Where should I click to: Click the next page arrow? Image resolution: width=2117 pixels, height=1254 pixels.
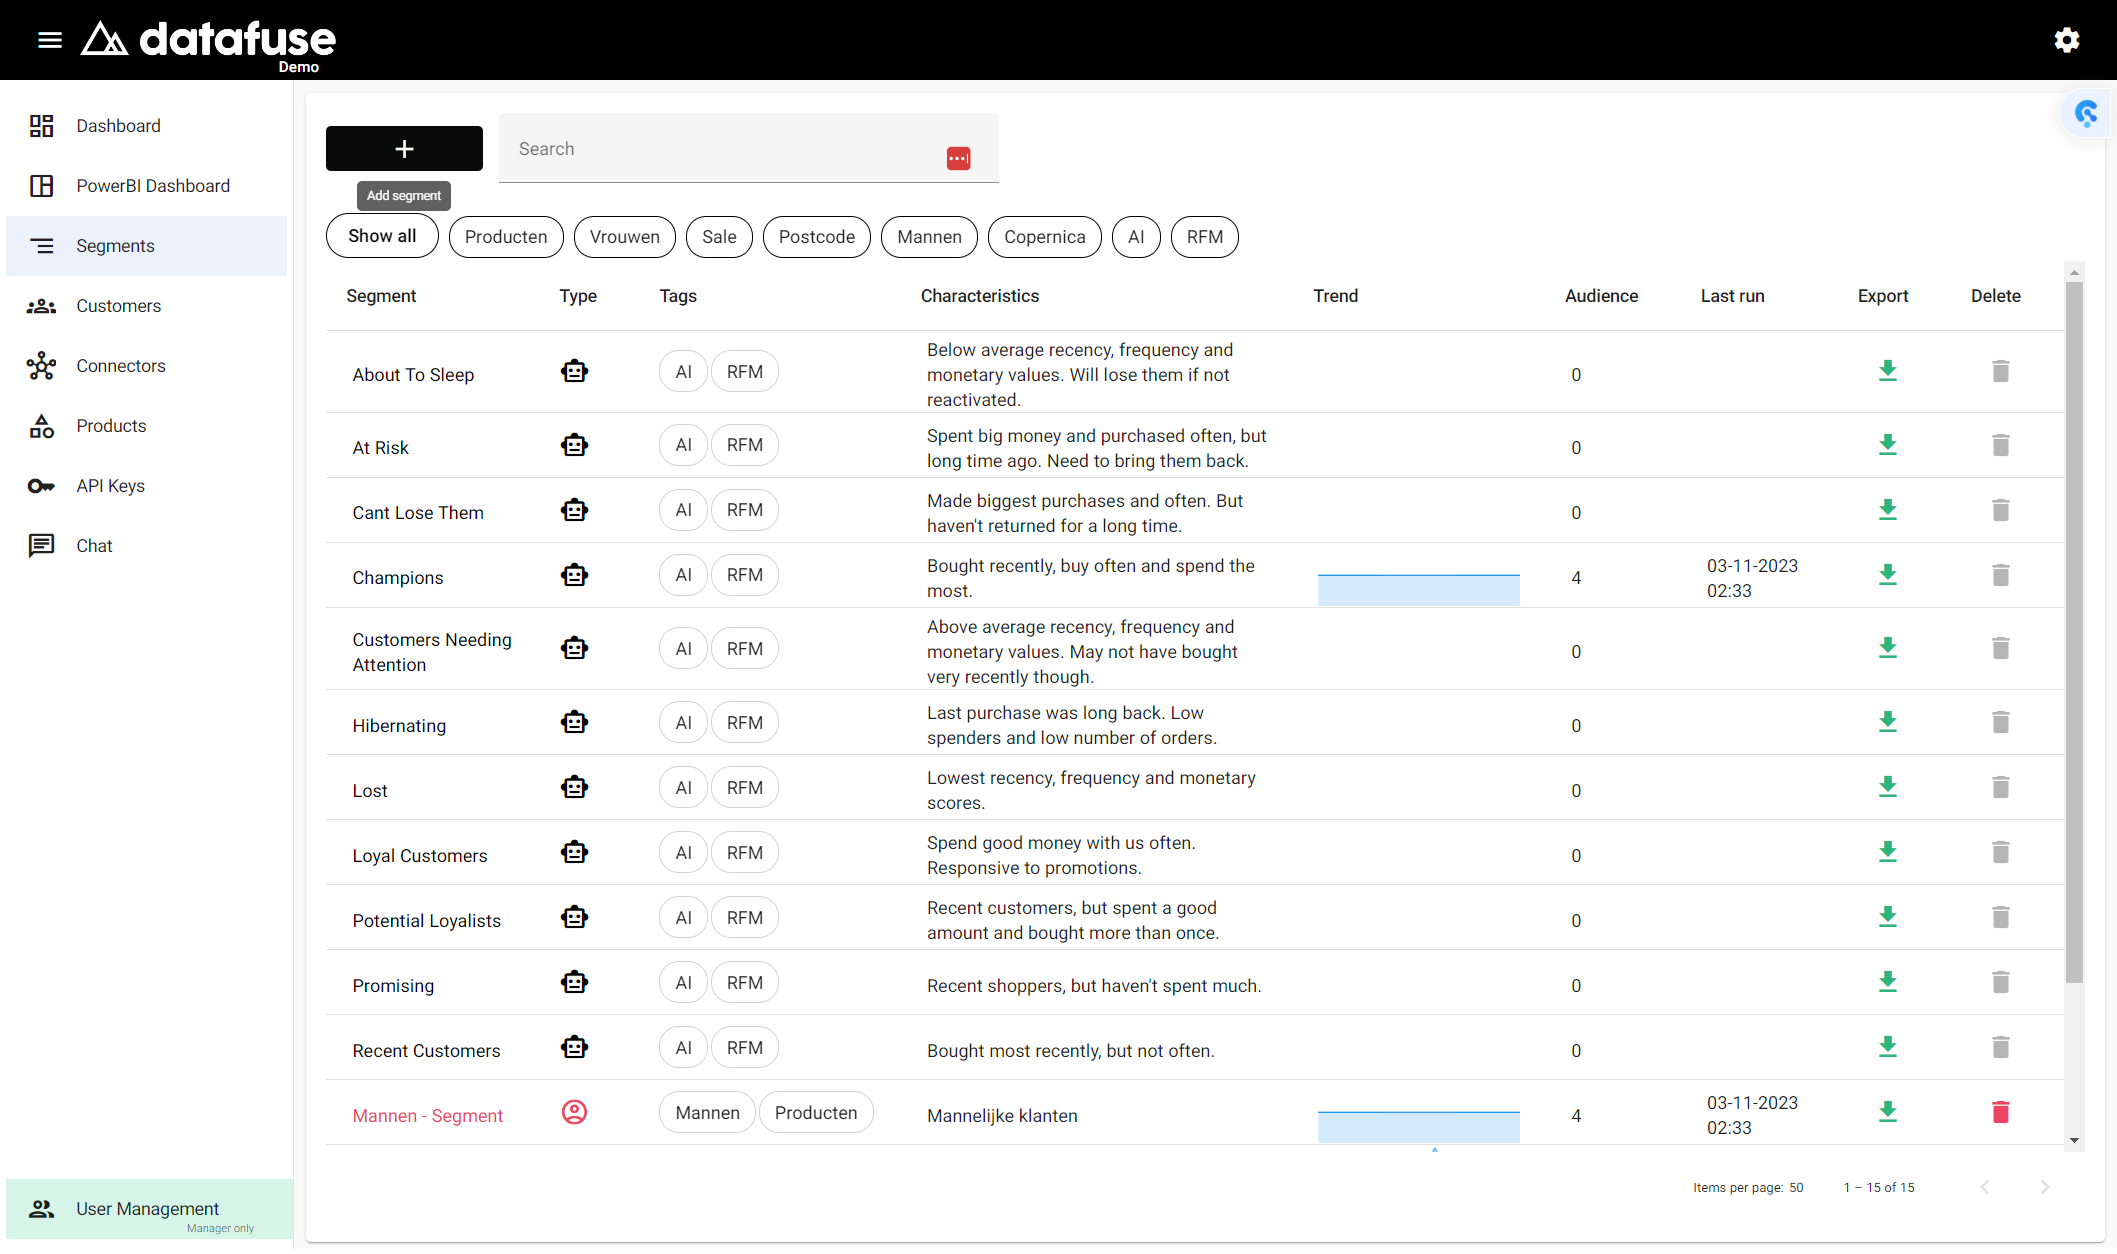tap(2045, 1187)
